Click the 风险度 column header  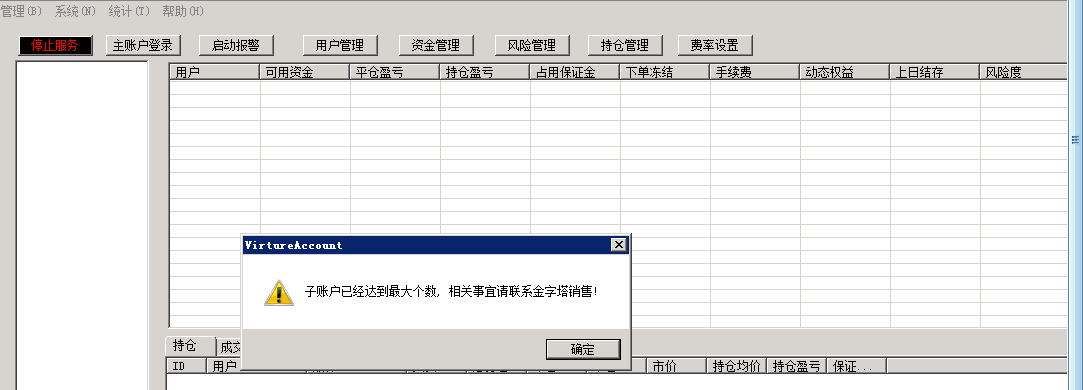[1024, 72]
